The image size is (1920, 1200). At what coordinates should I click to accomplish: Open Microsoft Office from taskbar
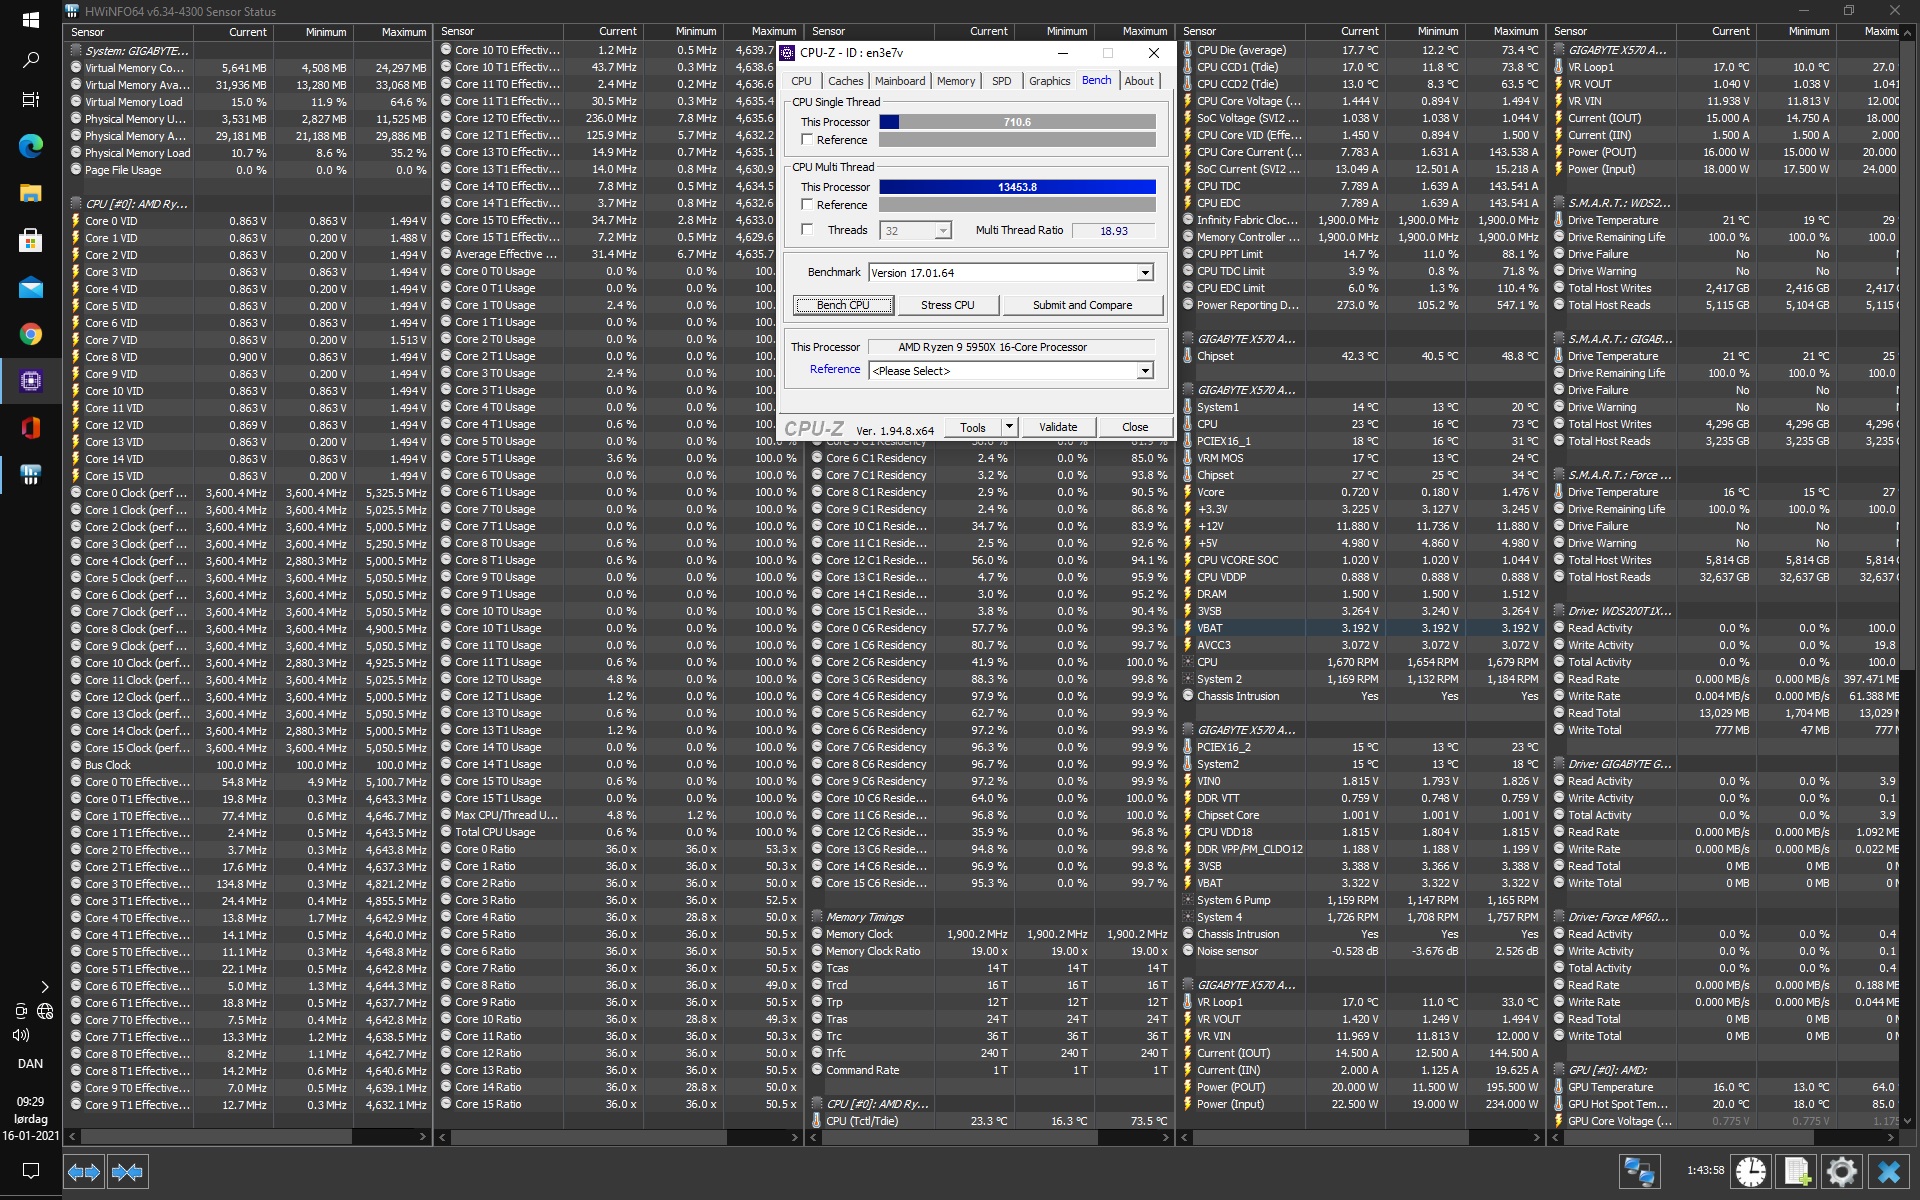30,428
